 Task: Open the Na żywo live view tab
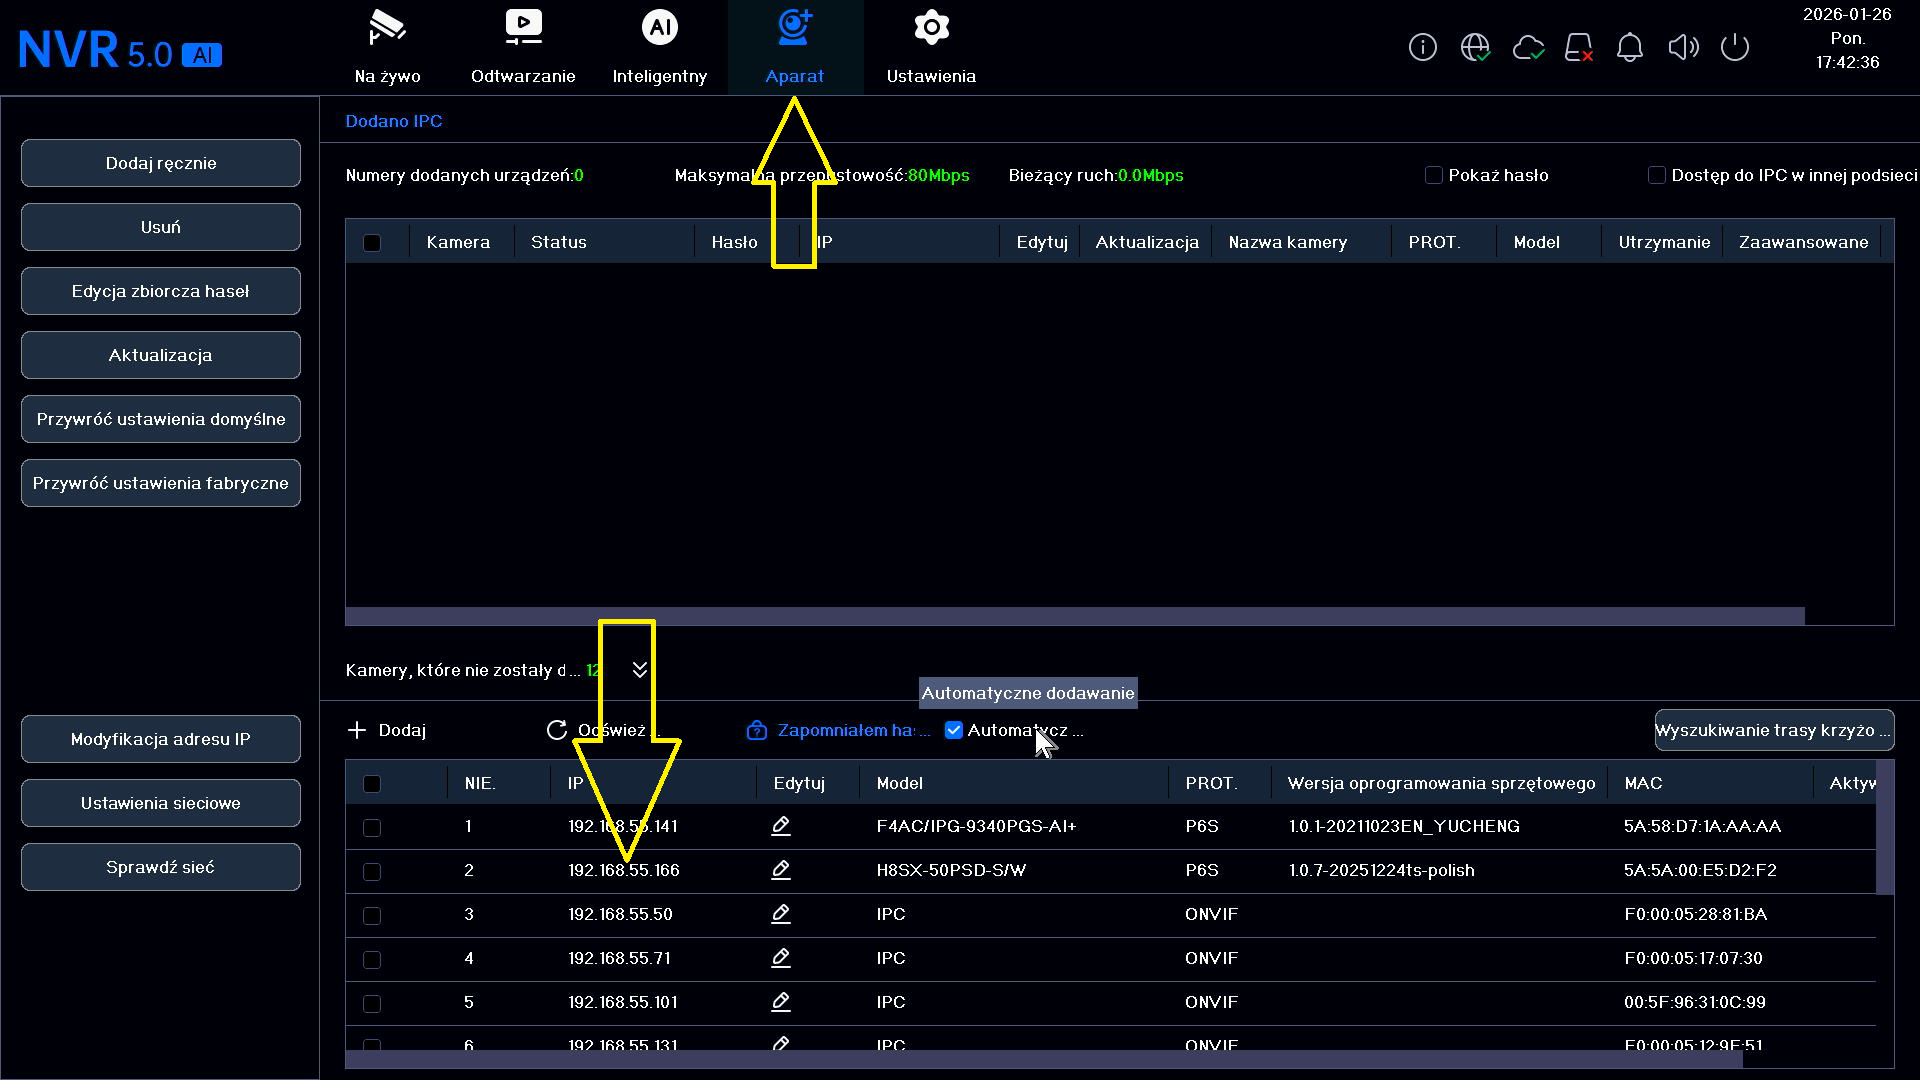click(388, 48)
